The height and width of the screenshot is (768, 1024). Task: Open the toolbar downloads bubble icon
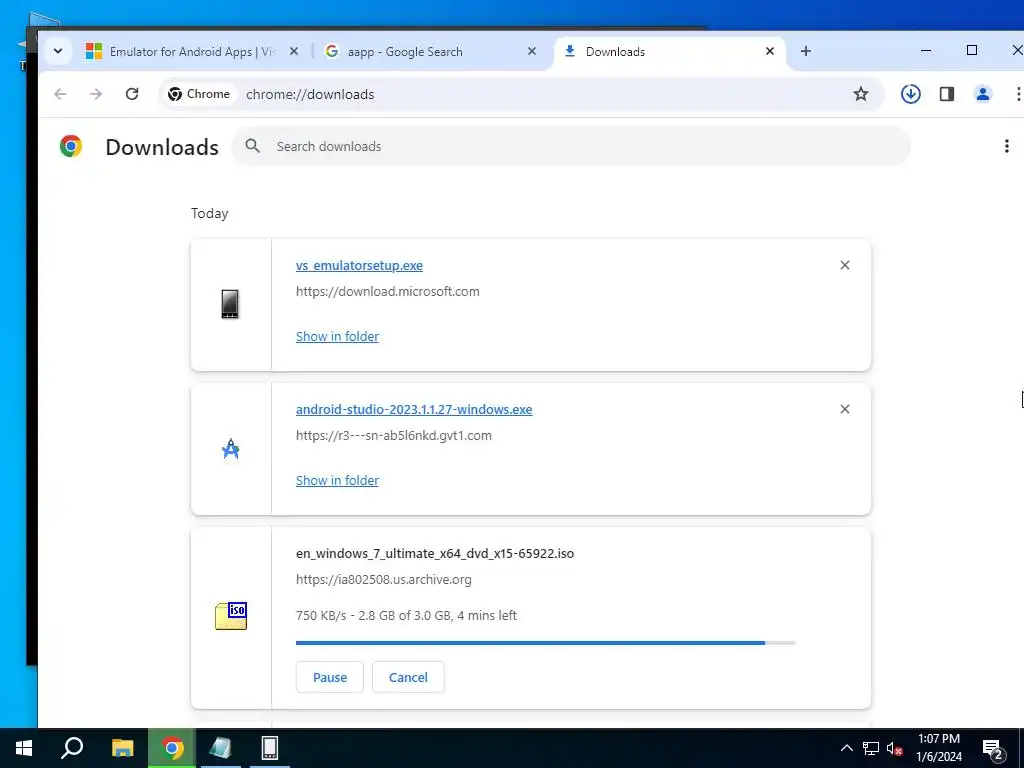point(910,94)
